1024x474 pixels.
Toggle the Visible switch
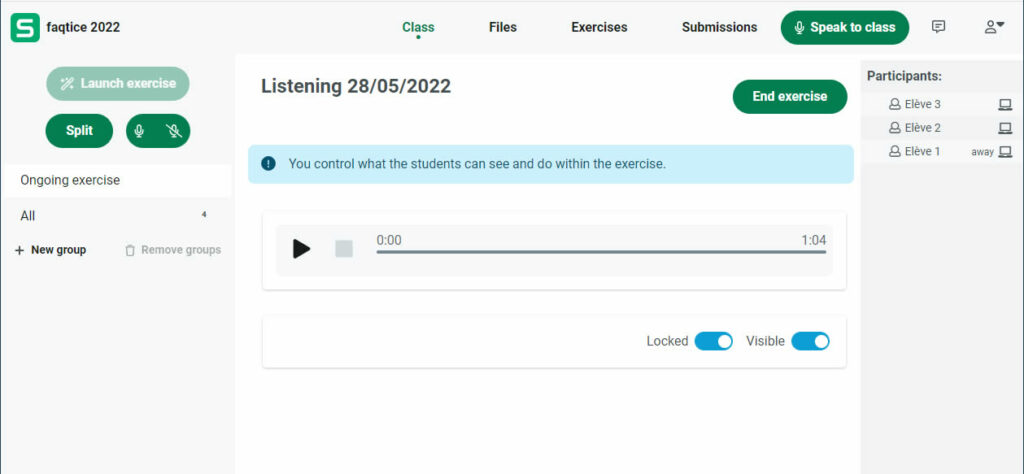810,341
